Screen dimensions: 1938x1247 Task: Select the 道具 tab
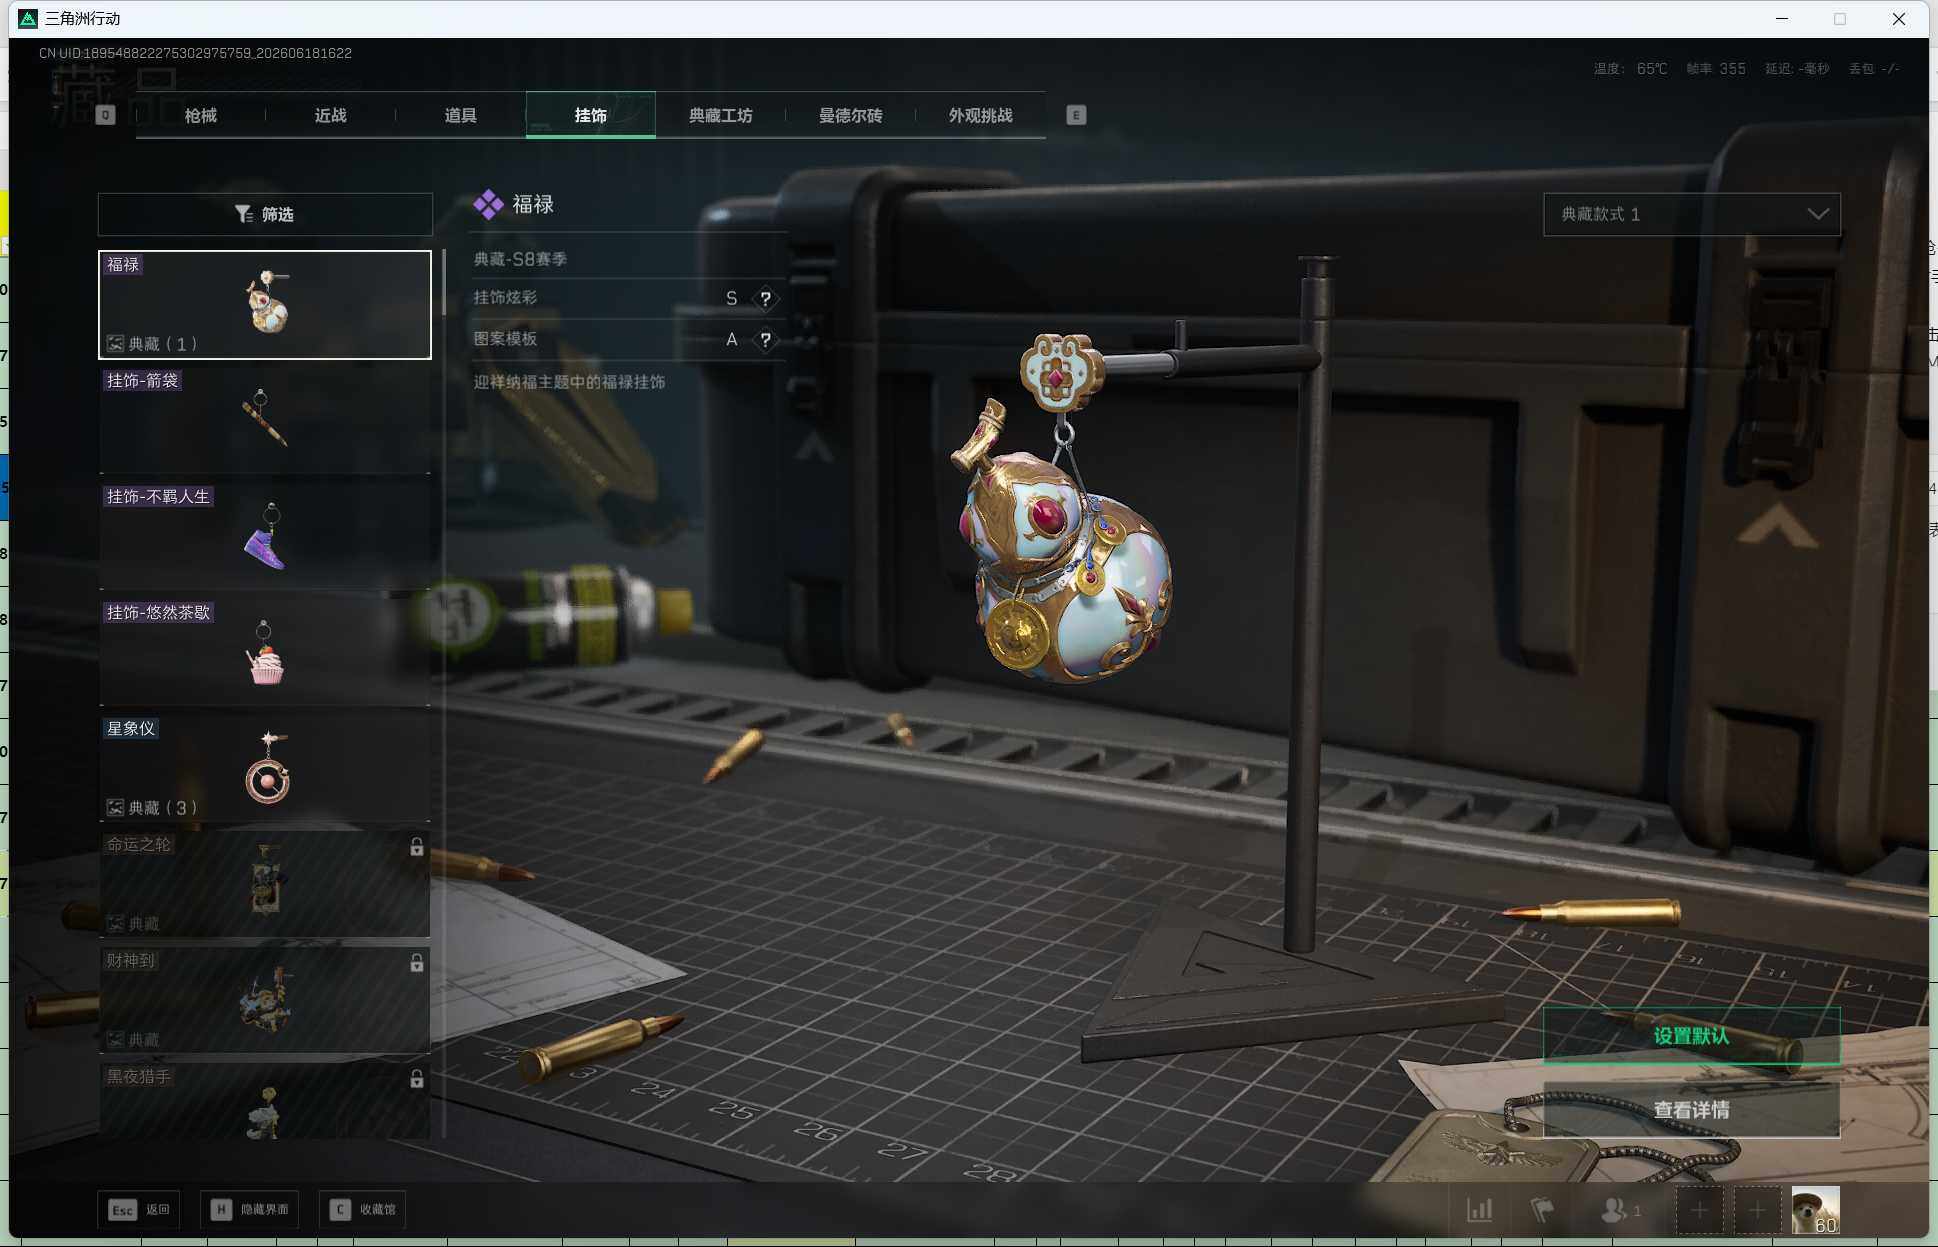(x=461, y=115)
